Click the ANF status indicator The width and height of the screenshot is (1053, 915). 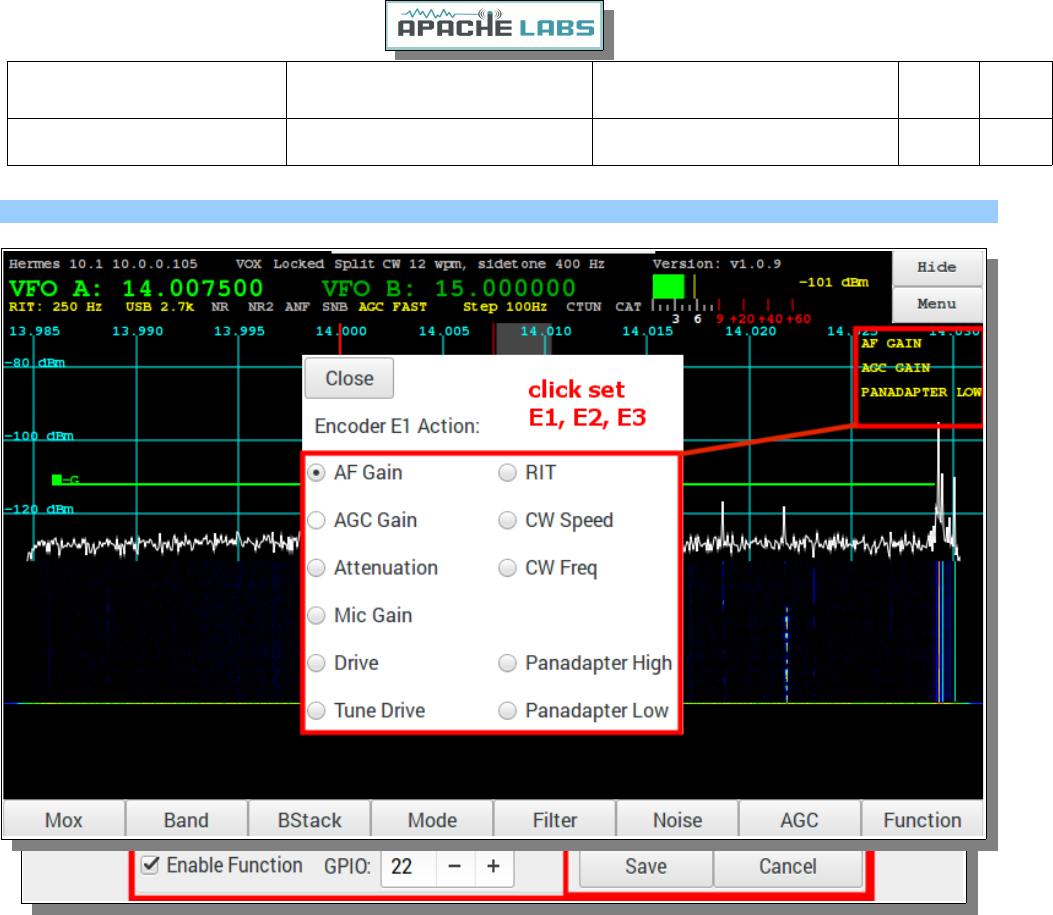[x=297, y=307]
